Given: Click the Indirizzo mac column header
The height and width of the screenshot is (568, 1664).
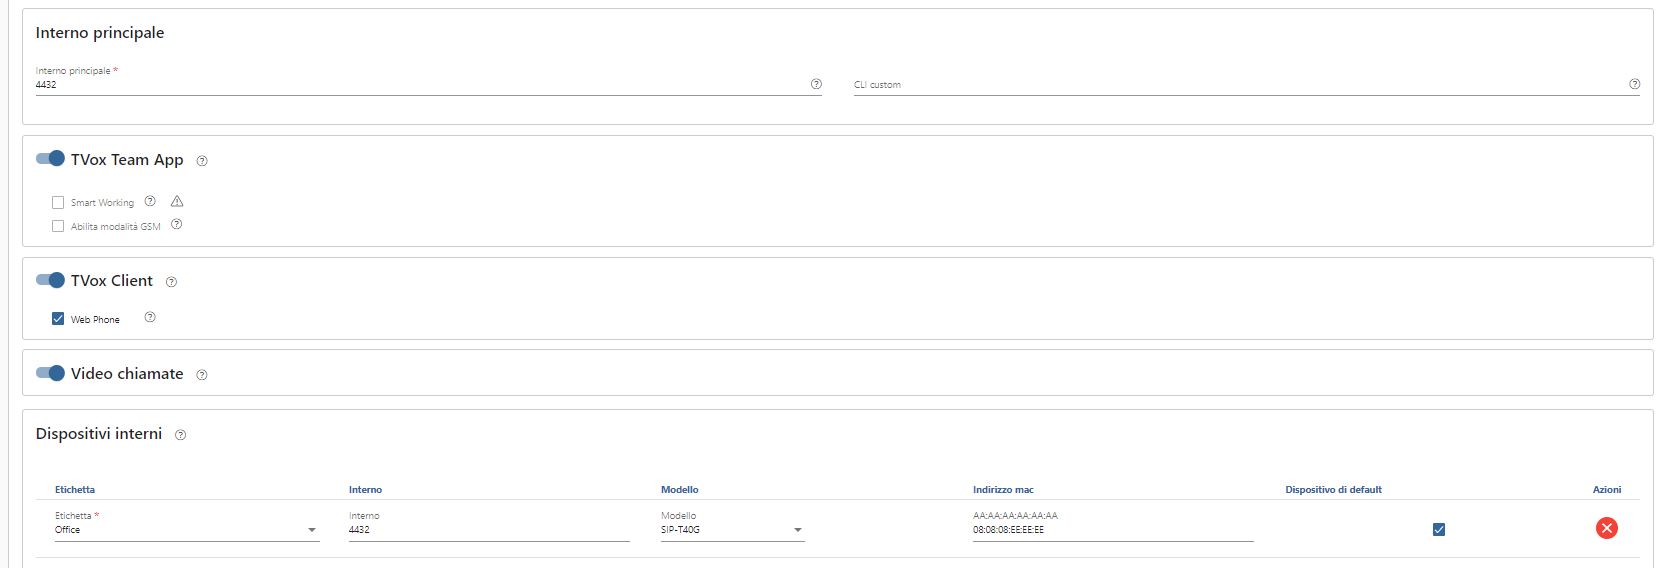Looking at the screenshot, I should pos(1003,489).
